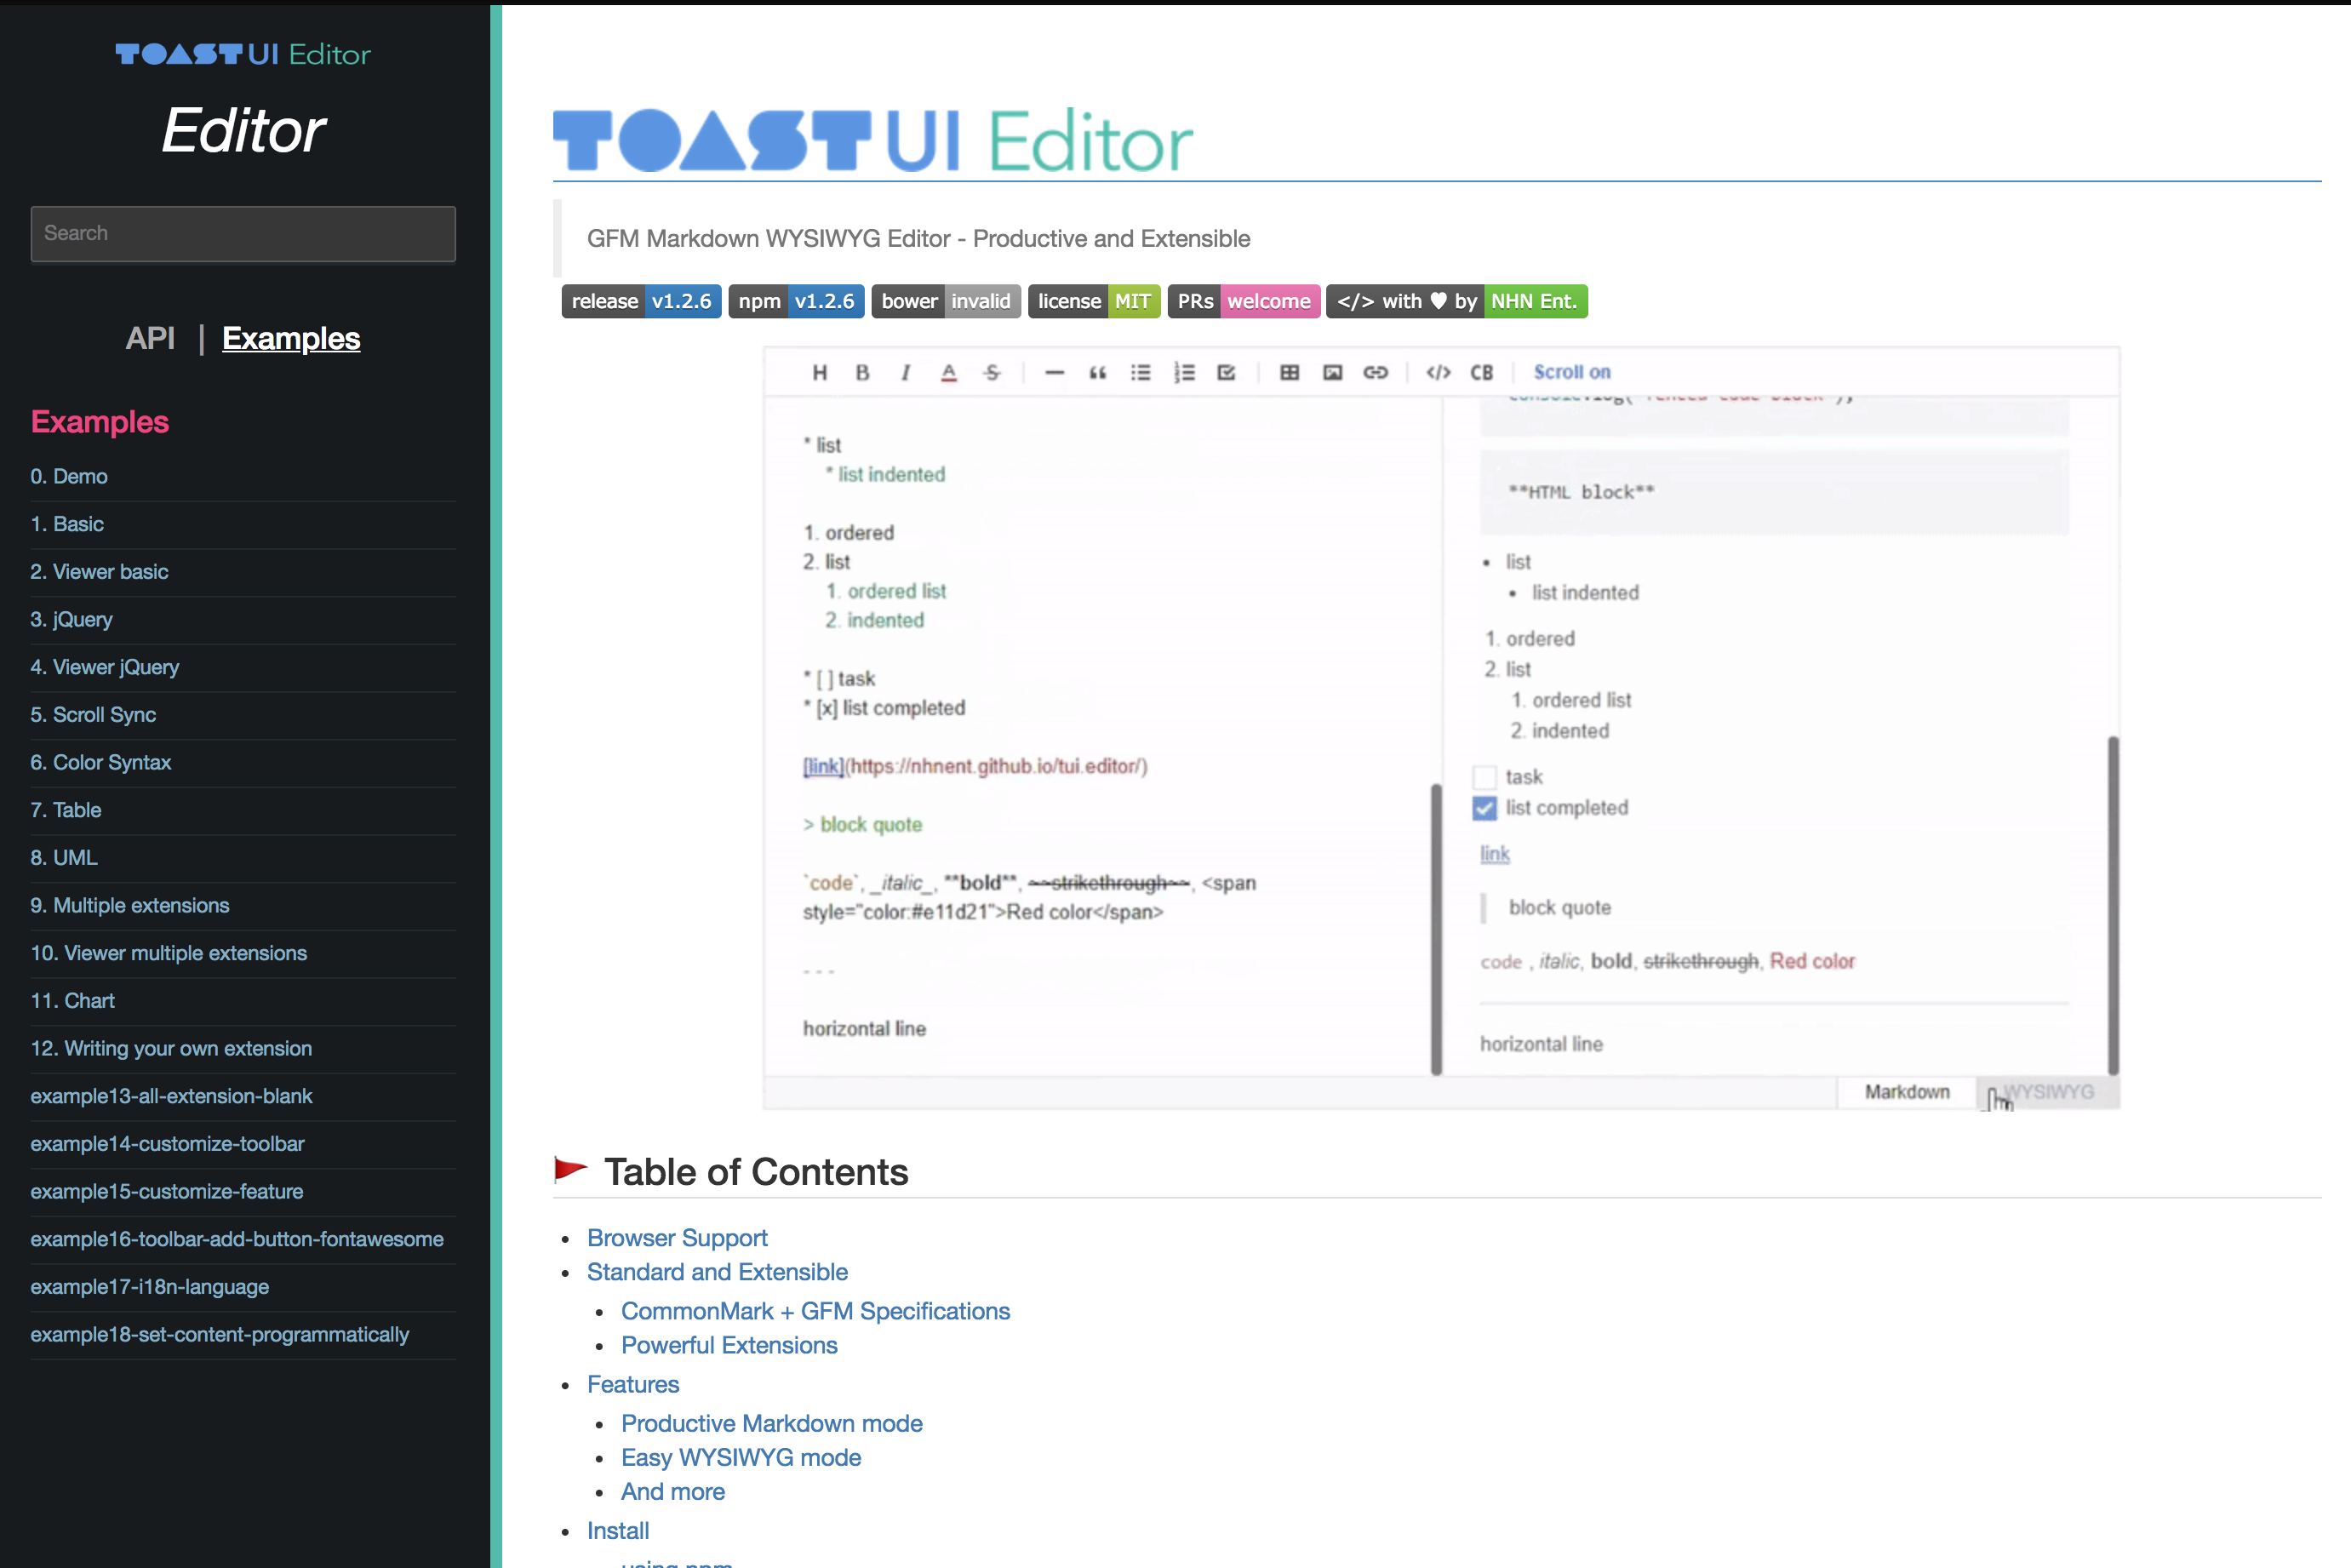2351x1568 pixels.
Task: Toggle bold formatting in editor toolbar
Action: tap(862, 372)
